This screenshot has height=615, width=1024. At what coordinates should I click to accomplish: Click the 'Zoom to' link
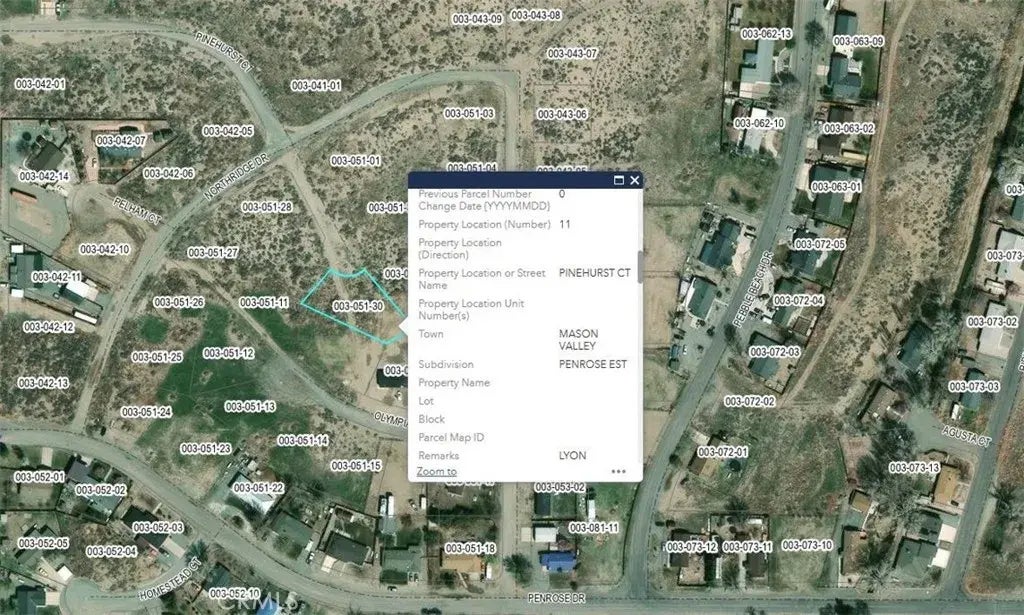437,471
